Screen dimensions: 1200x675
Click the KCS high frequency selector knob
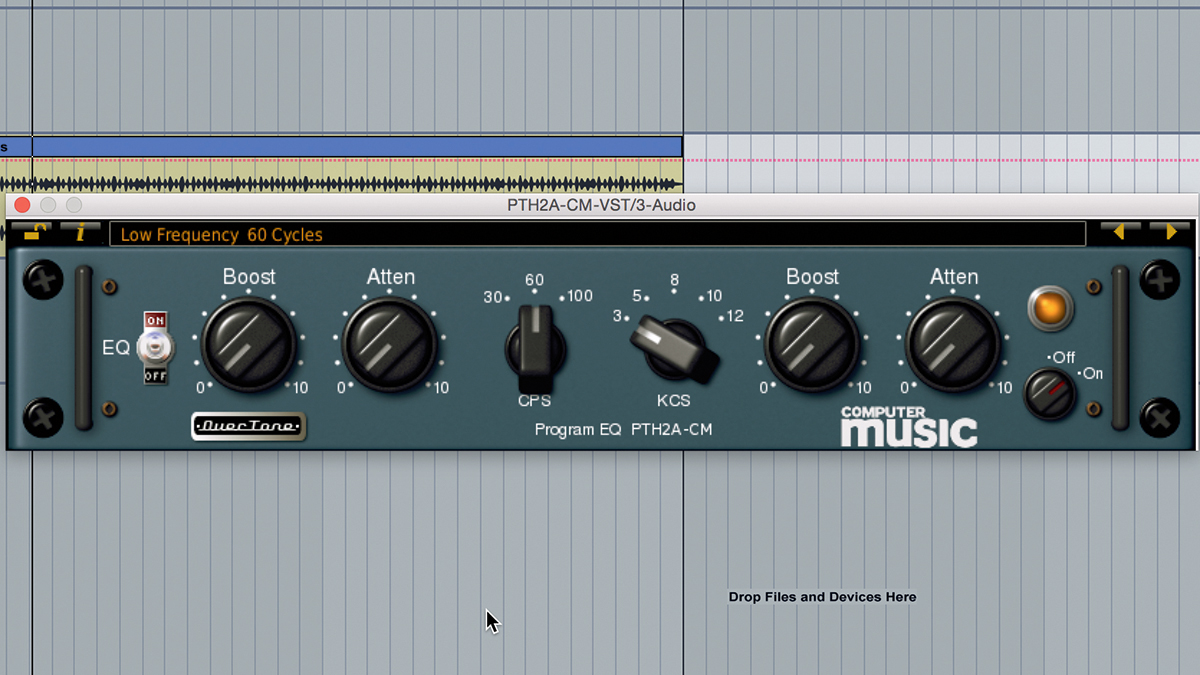pos(674,348)
